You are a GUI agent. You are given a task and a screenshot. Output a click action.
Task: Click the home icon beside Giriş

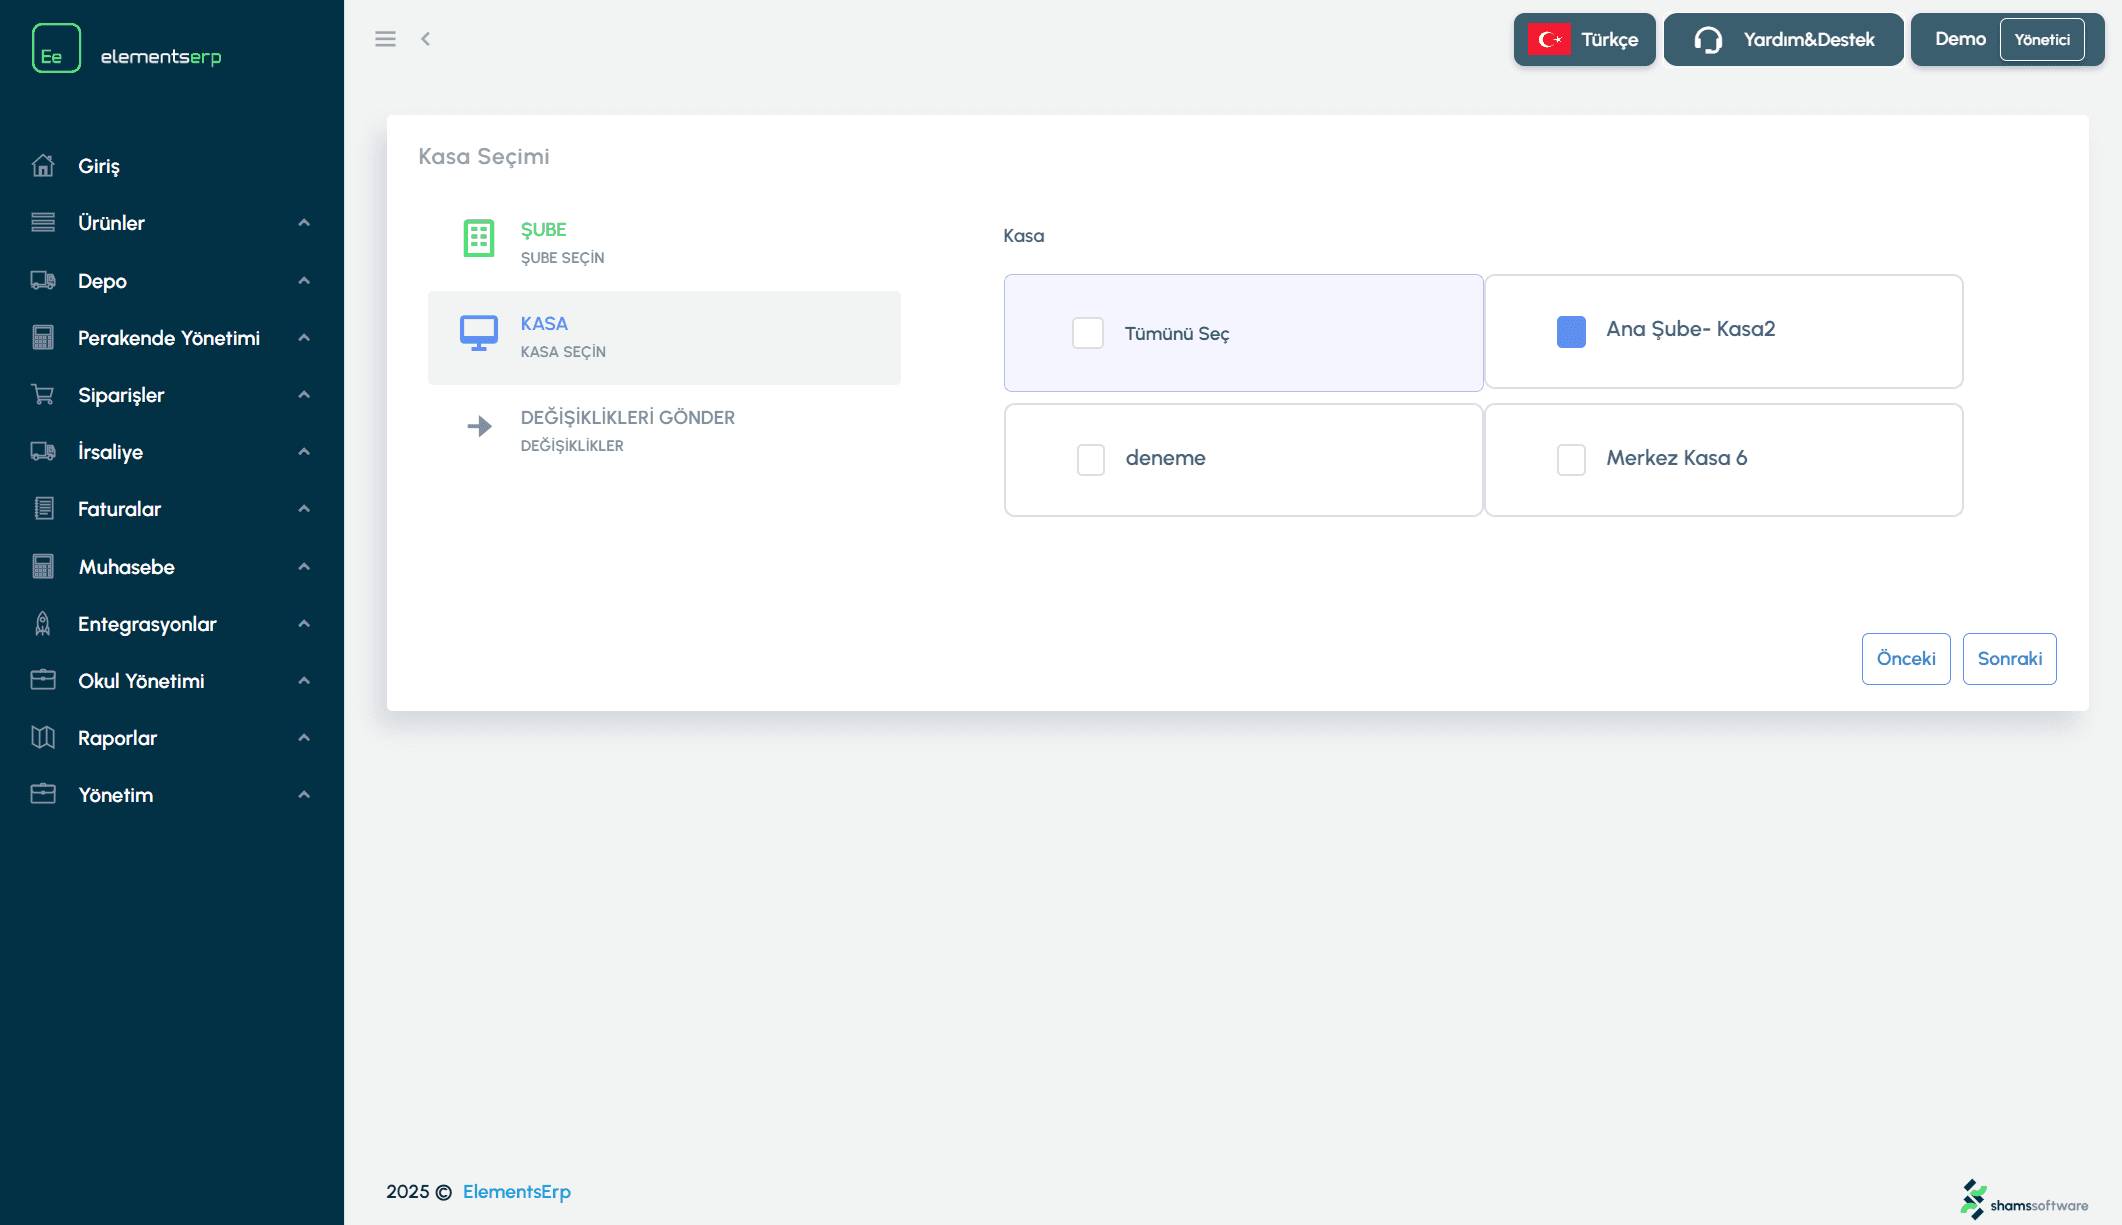point(43,166)
